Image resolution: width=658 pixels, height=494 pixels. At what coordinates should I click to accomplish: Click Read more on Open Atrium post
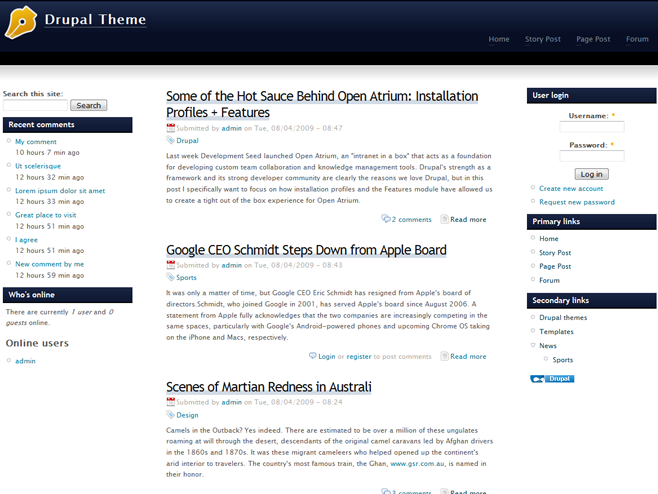468,219
